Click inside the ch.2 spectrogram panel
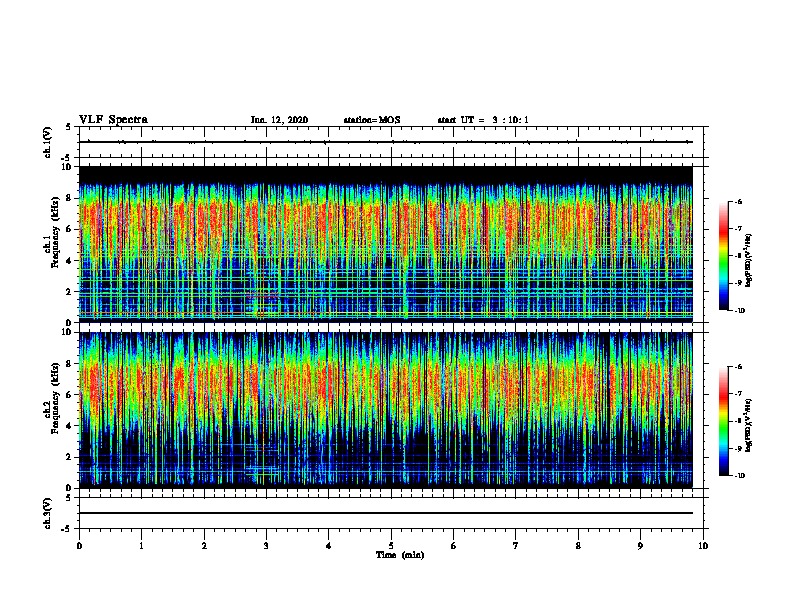The width and height of the screenshot is (792, 612). pyautogui.click(x=386, y=410)
